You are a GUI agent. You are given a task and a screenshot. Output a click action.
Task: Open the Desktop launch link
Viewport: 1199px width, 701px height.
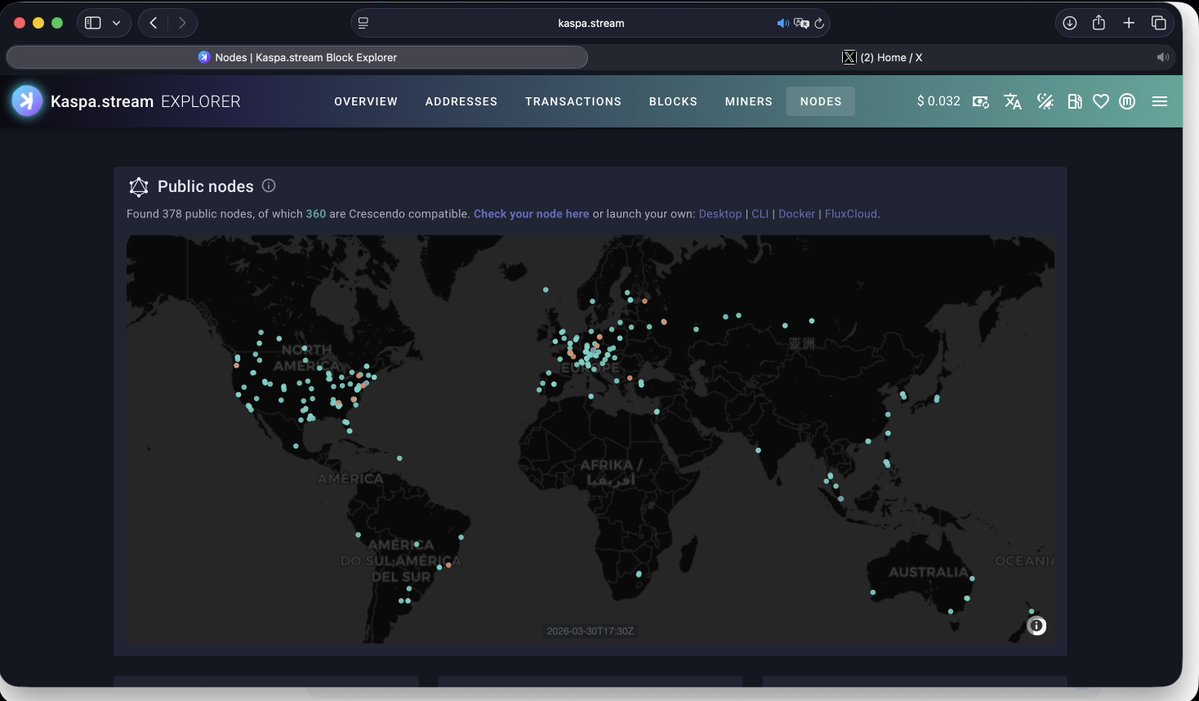point(720,214)
